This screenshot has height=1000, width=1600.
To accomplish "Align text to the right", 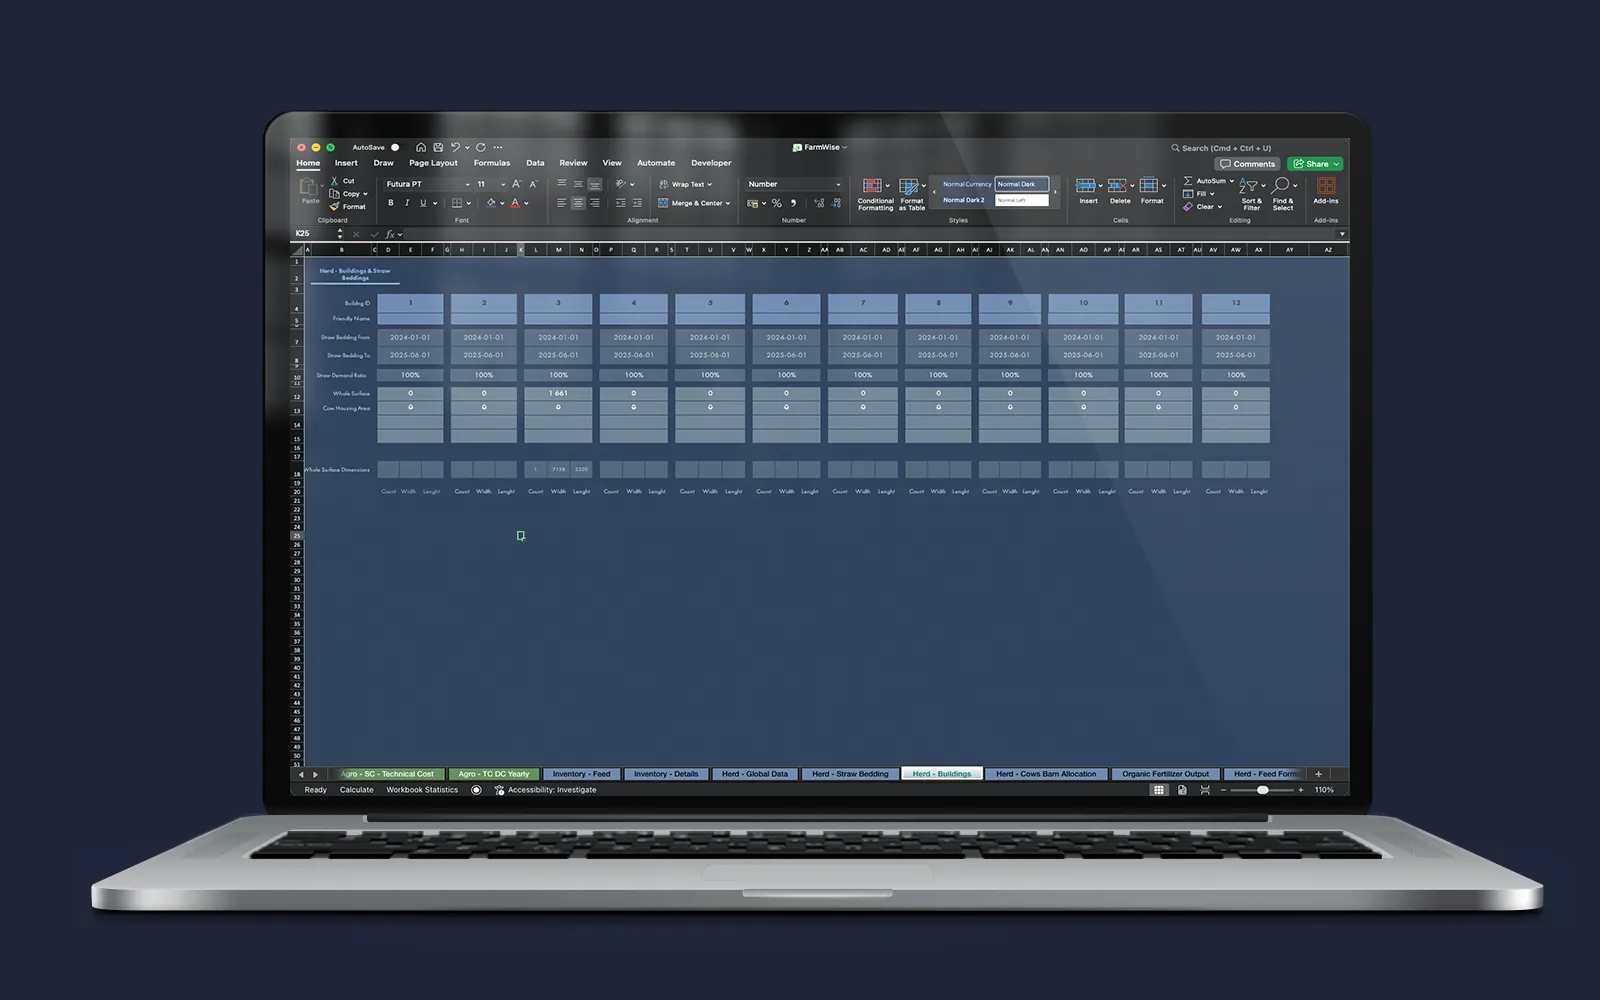I will [x=595, y=203].
